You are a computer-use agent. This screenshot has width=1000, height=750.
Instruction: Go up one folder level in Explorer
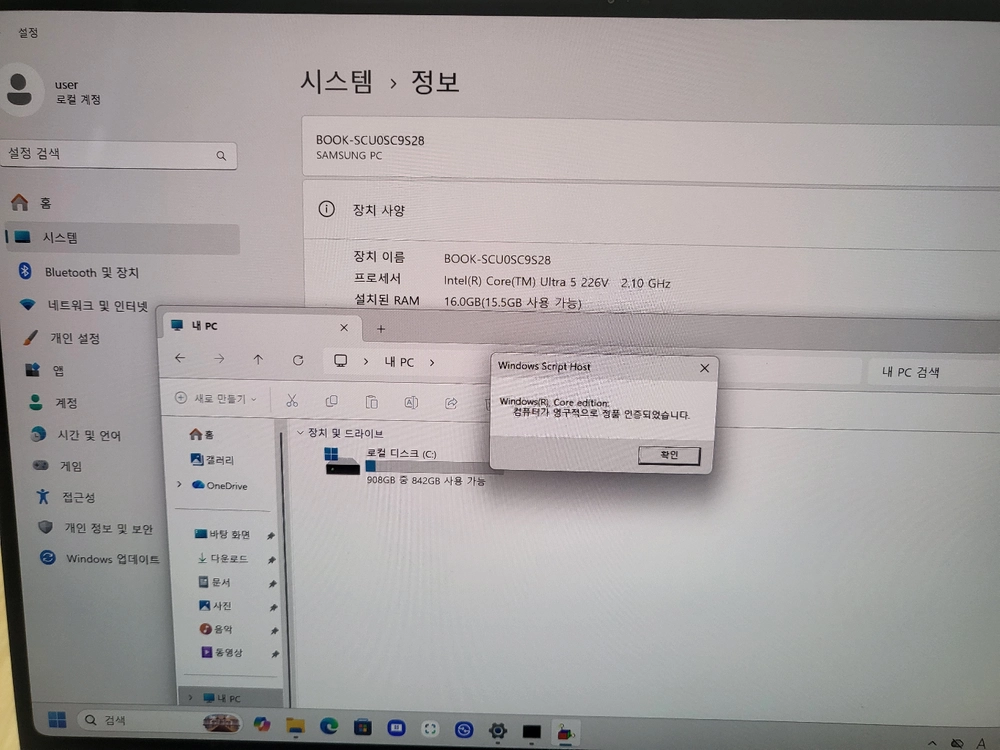pos(258,360)
